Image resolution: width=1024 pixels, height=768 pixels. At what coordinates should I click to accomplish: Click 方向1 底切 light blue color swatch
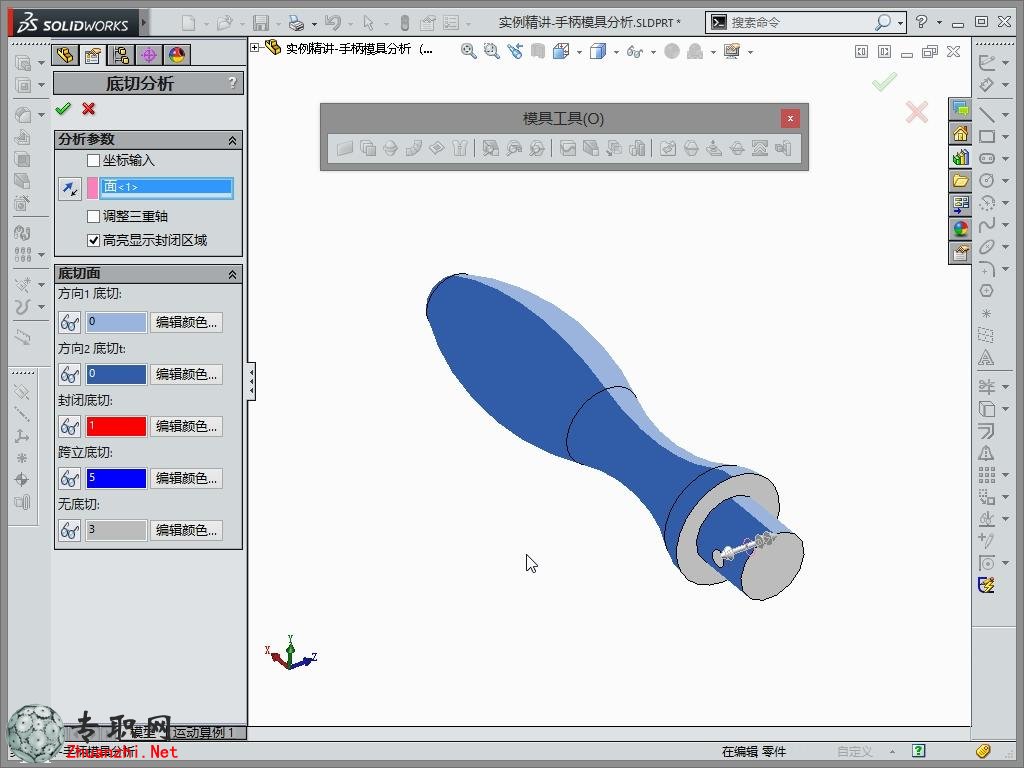coord(116,323)
